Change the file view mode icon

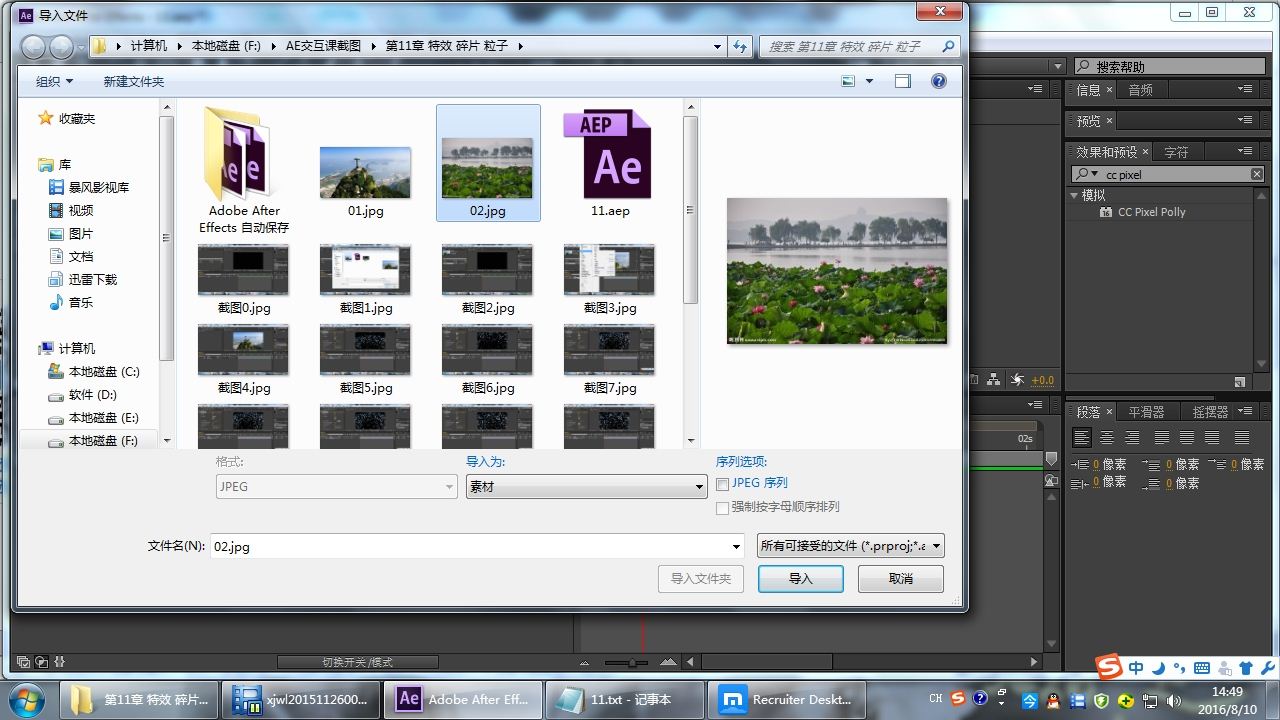point(849,81)
